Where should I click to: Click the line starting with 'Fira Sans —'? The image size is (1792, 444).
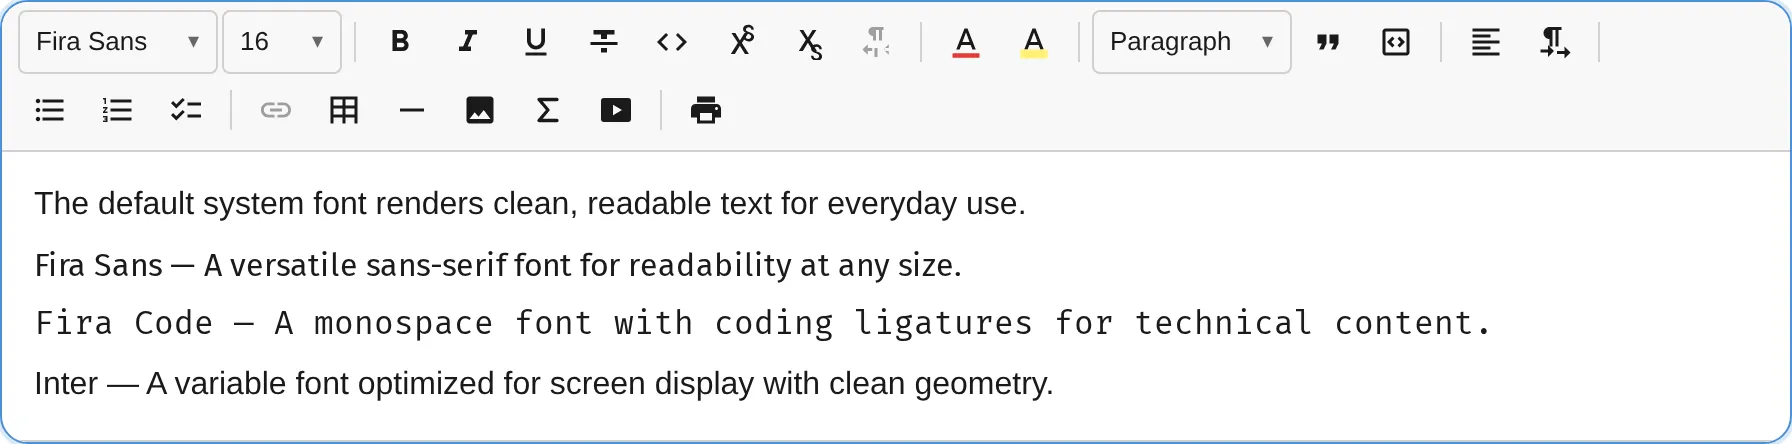point(498,265)
